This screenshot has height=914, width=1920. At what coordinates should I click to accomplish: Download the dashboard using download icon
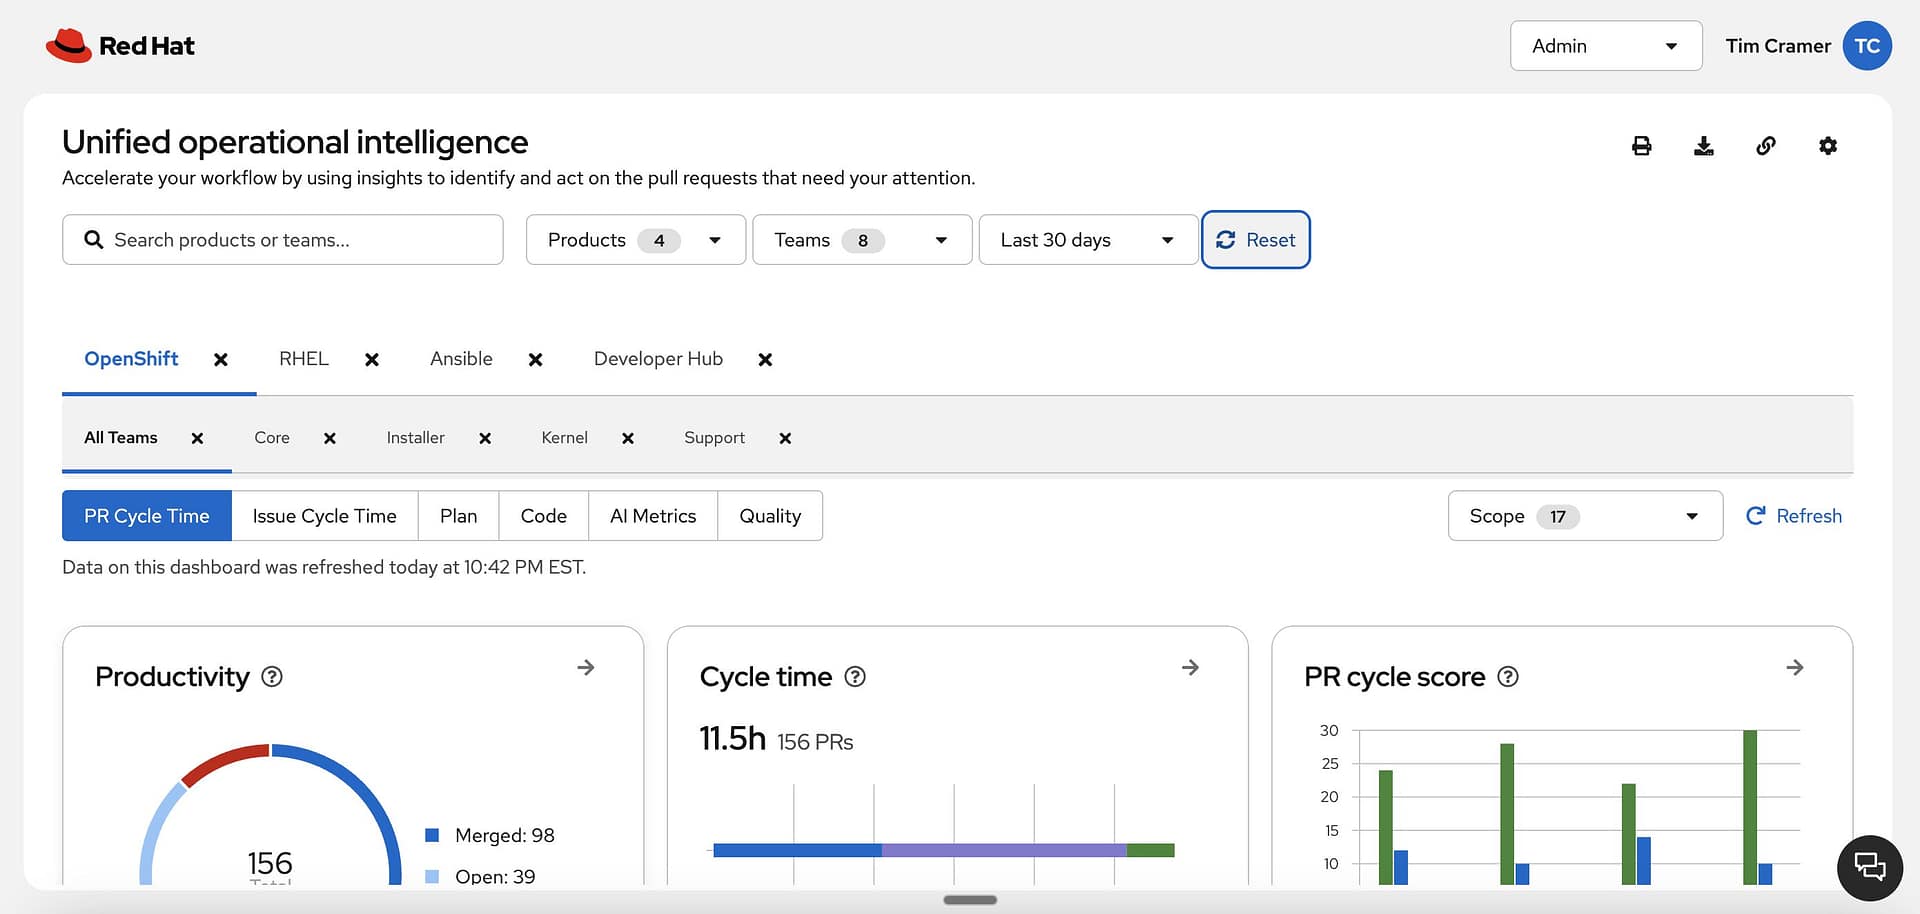[x=1703, y=146]
